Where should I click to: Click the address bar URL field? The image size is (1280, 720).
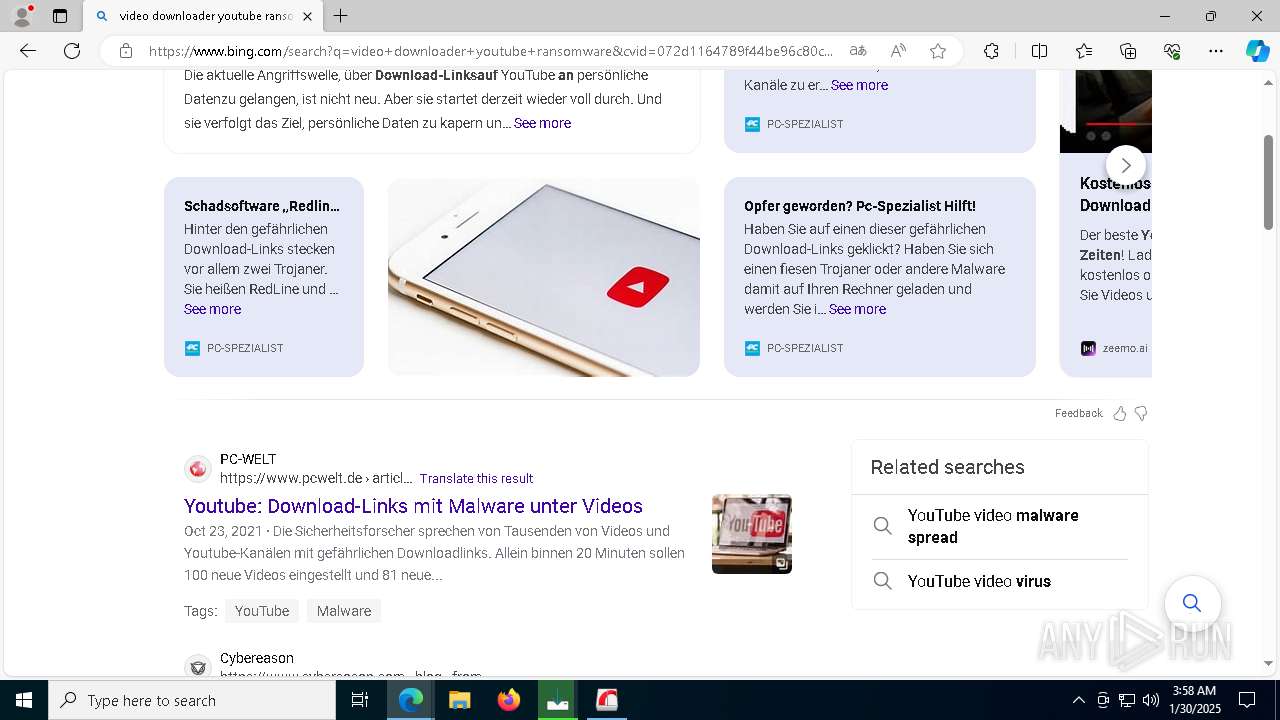pyautogui.click(x=490, y=51)
